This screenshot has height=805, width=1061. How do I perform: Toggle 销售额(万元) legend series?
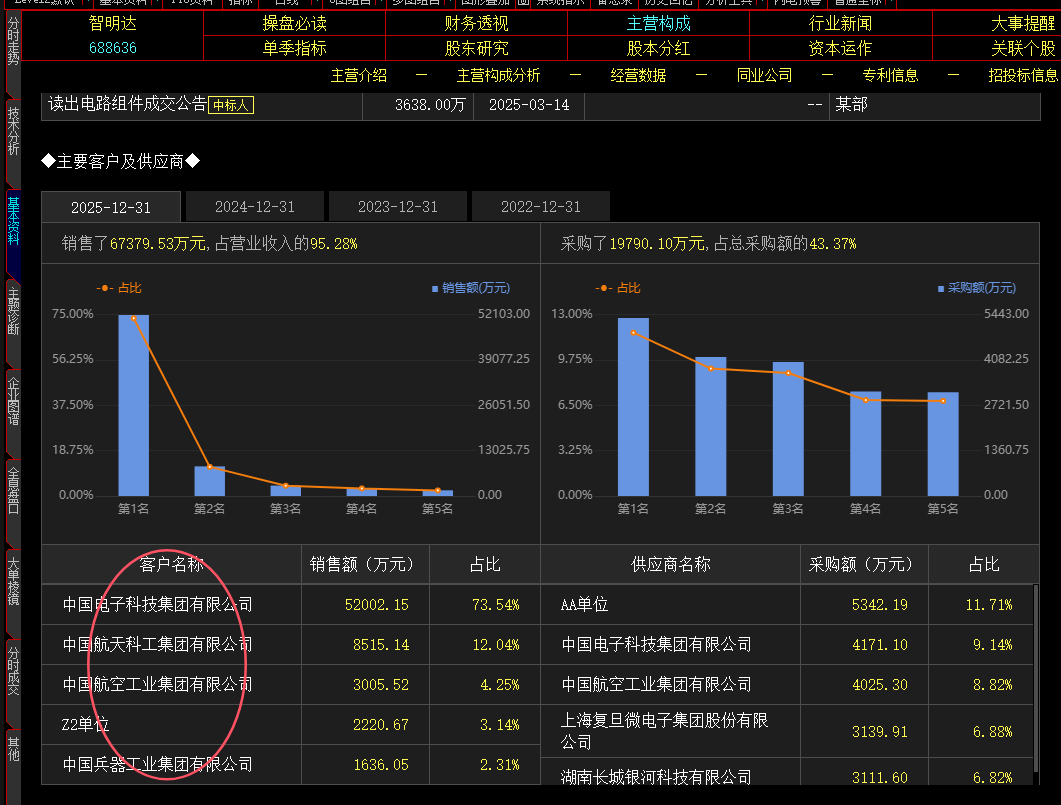coord(471,288)
